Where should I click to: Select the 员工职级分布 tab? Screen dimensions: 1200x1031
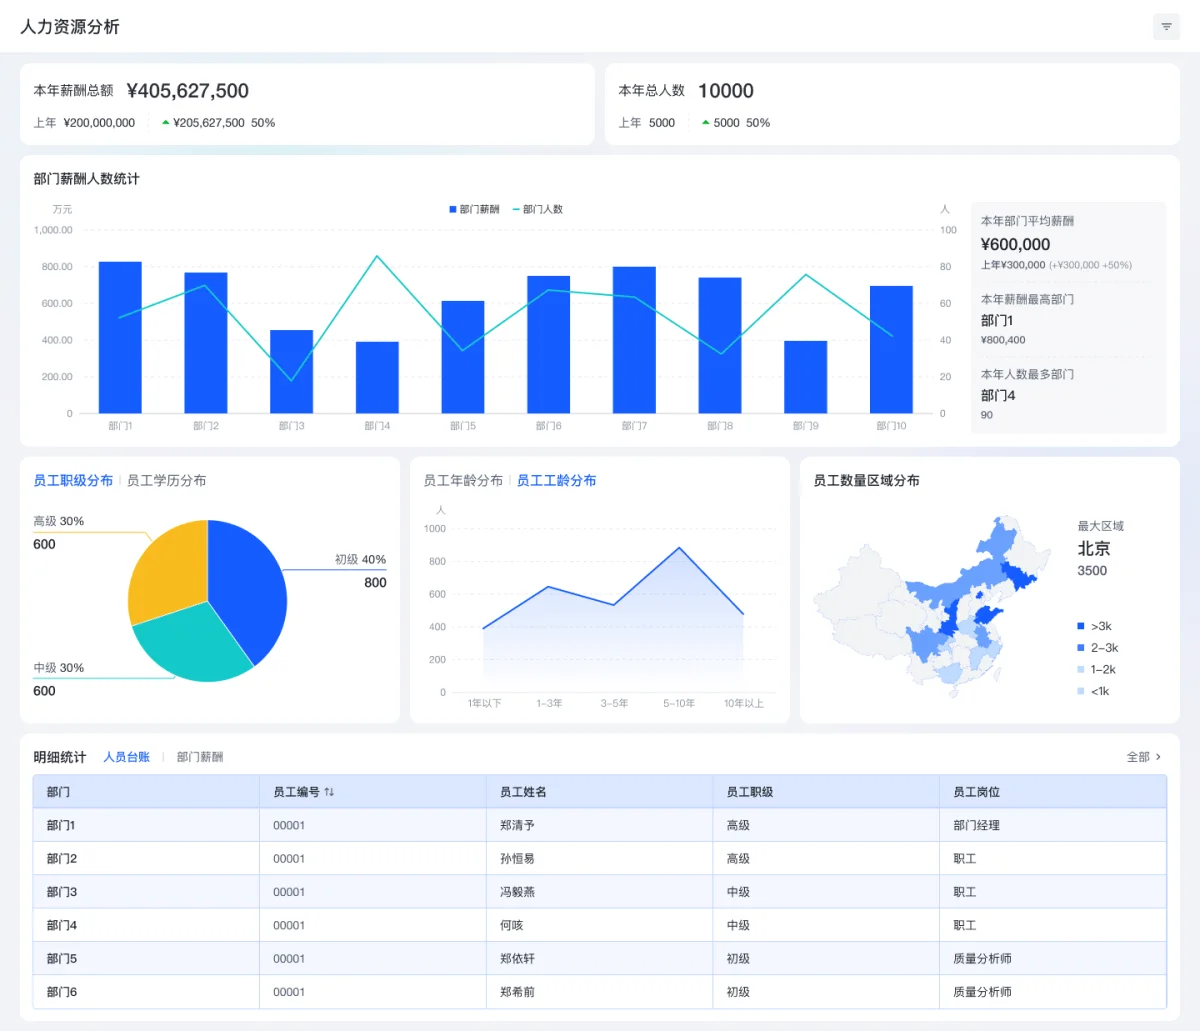point(73,480)
